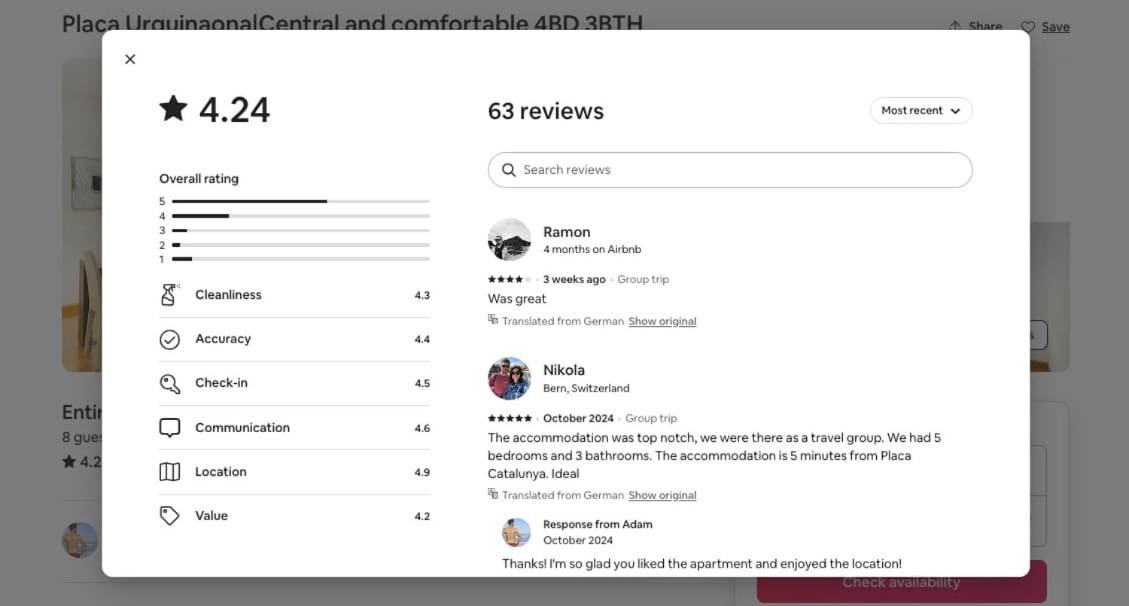The image size is (1129, 606).
Task: Click the magnifier icon in Search reviews
Action: point(508,170)
